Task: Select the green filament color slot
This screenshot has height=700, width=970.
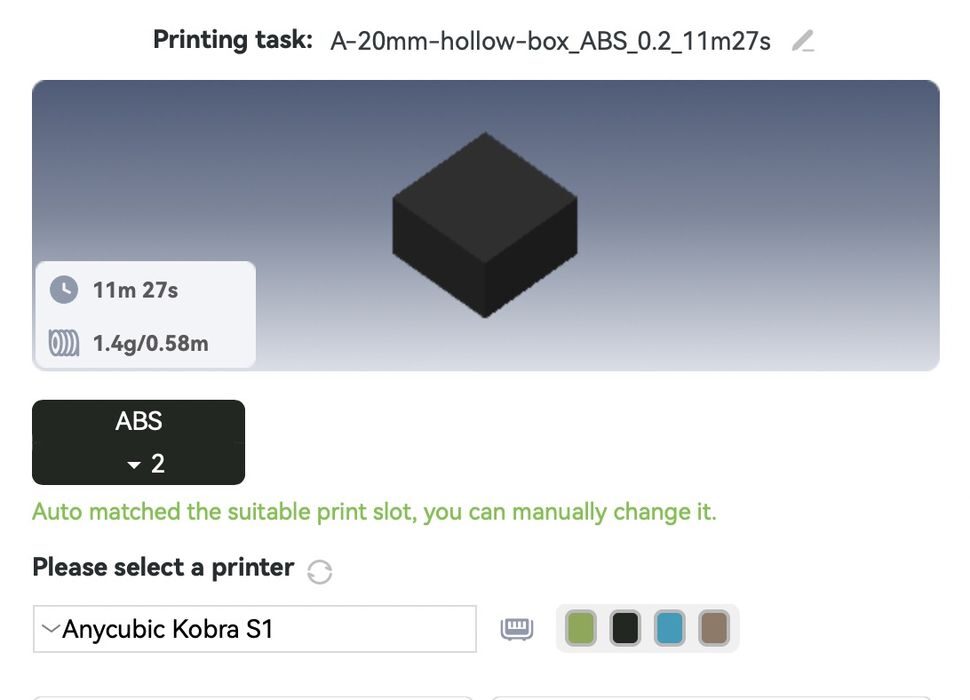Action: [581, 629]
